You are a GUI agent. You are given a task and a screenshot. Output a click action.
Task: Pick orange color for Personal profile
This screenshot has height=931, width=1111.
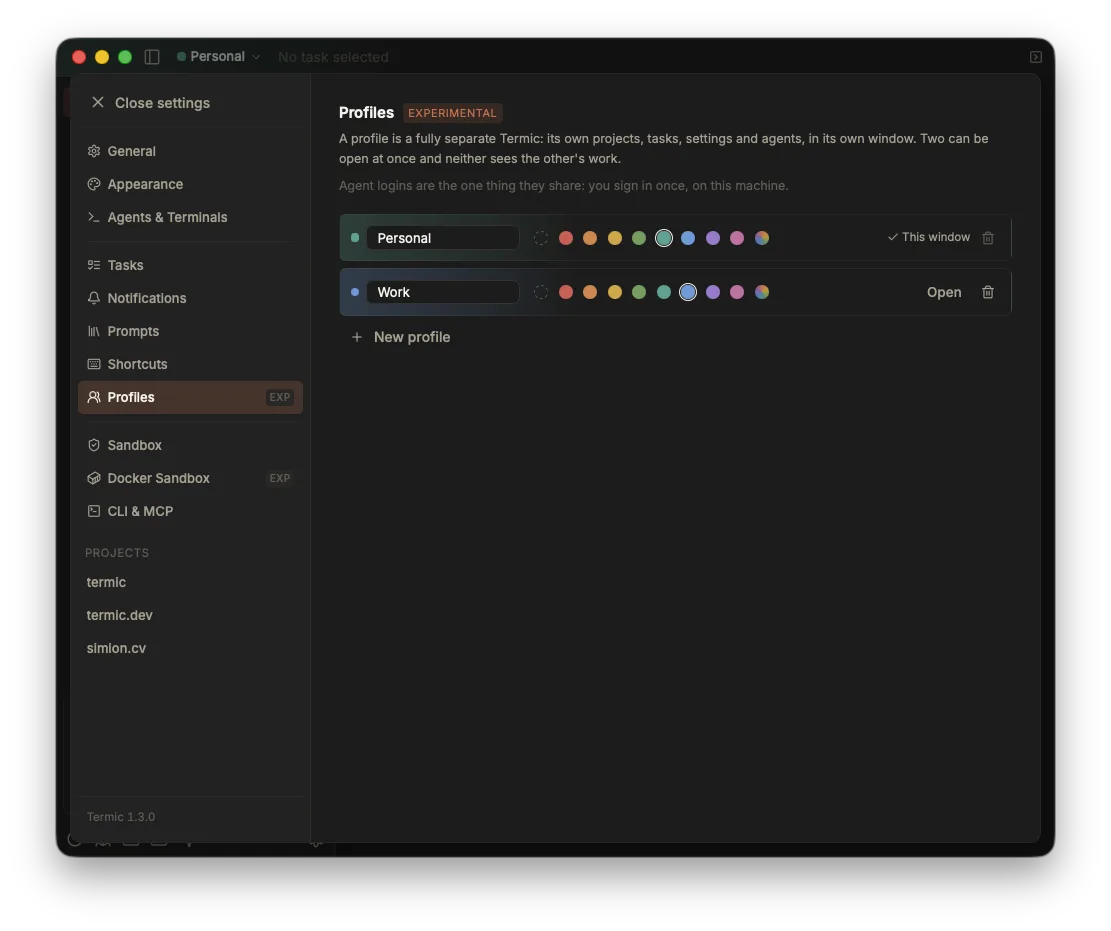point(590,238)
